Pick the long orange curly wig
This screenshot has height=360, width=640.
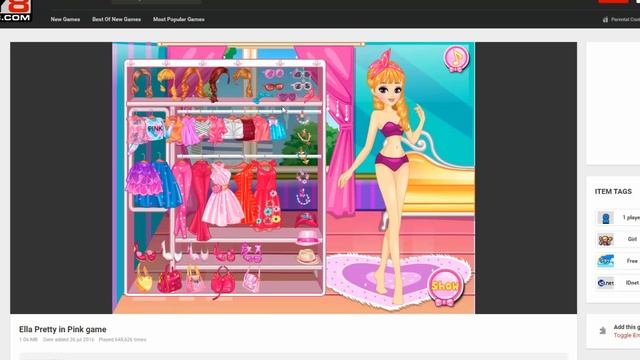(192, 84)
